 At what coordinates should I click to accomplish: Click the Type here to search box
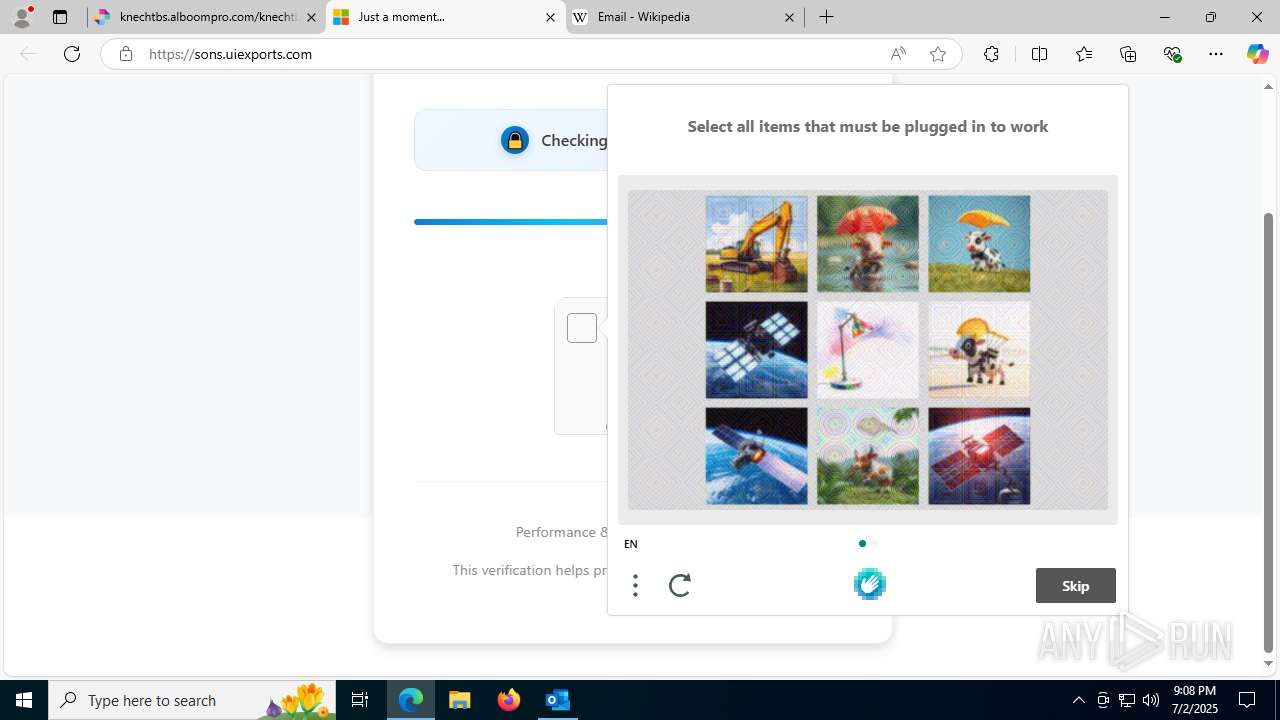(192, 700)
